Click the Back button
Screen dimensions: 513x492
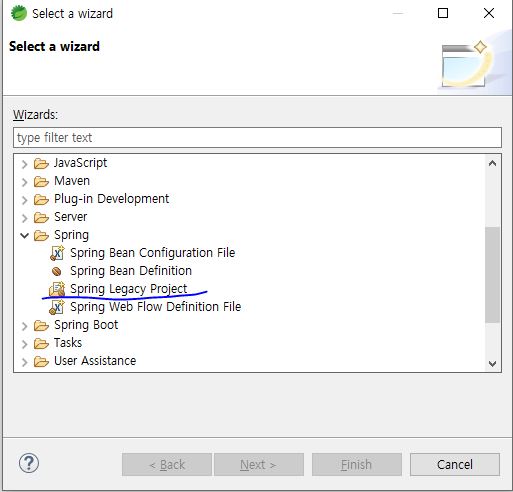click(167, 464)
